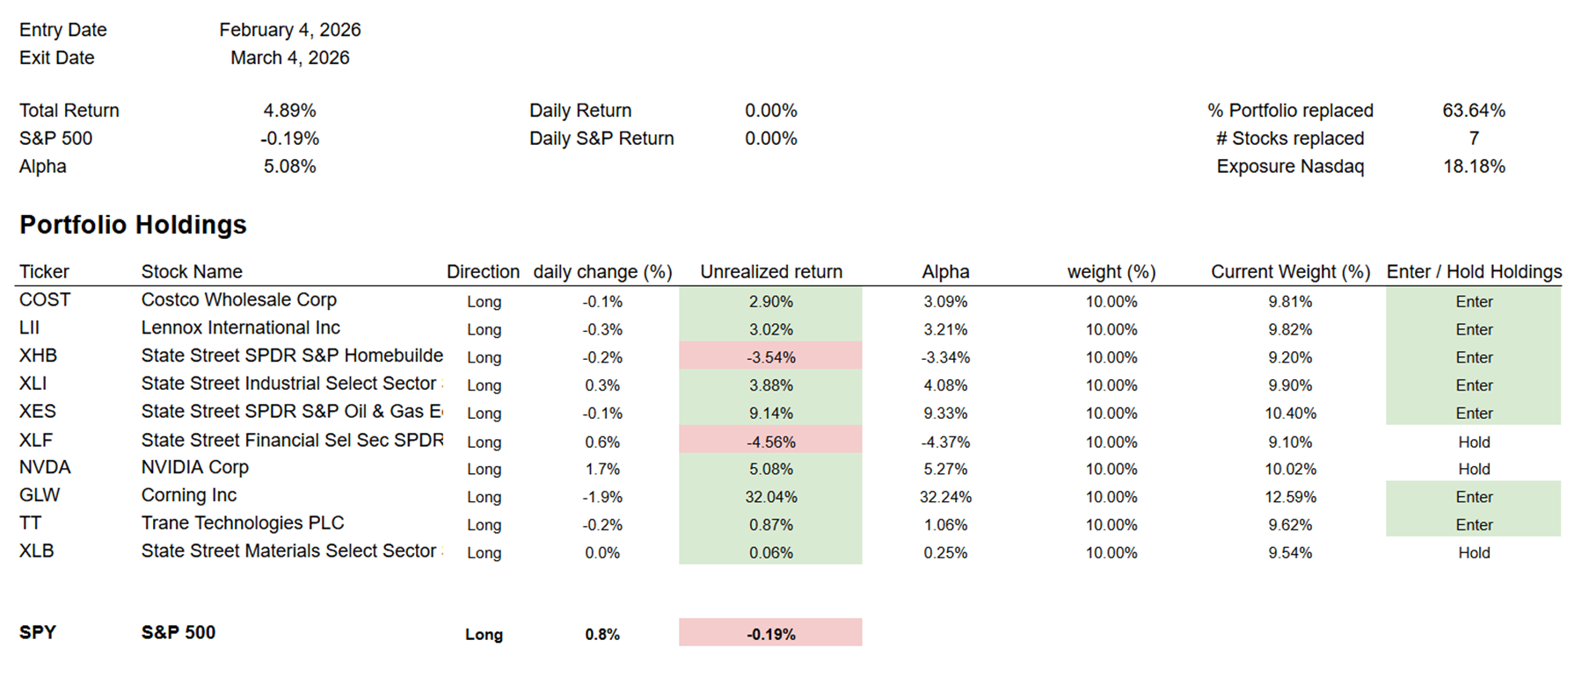Click the Current Weight (%) column header

pos(1290,272)
